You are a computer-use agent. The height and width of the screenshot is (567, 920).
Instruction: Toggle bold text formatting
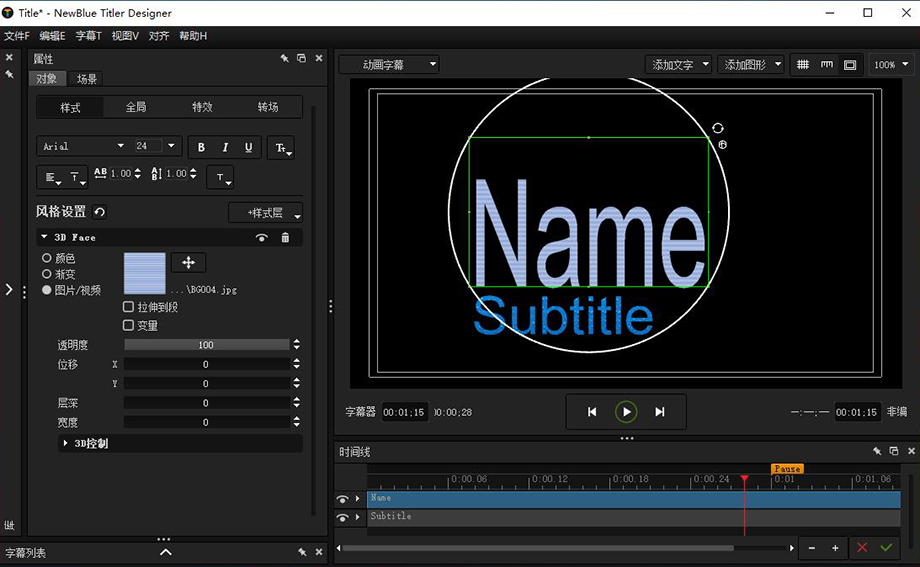coord(201,147)
